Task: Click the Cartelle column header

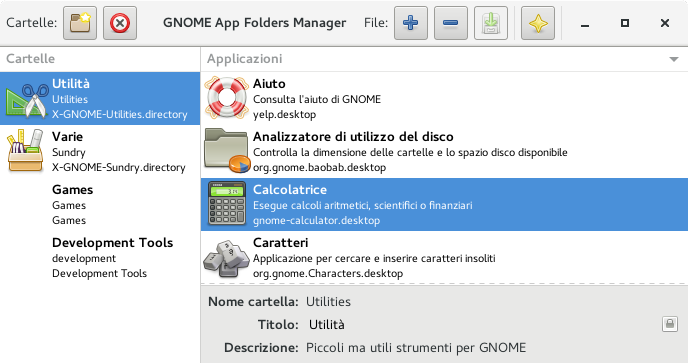Action: pos(100,59)
